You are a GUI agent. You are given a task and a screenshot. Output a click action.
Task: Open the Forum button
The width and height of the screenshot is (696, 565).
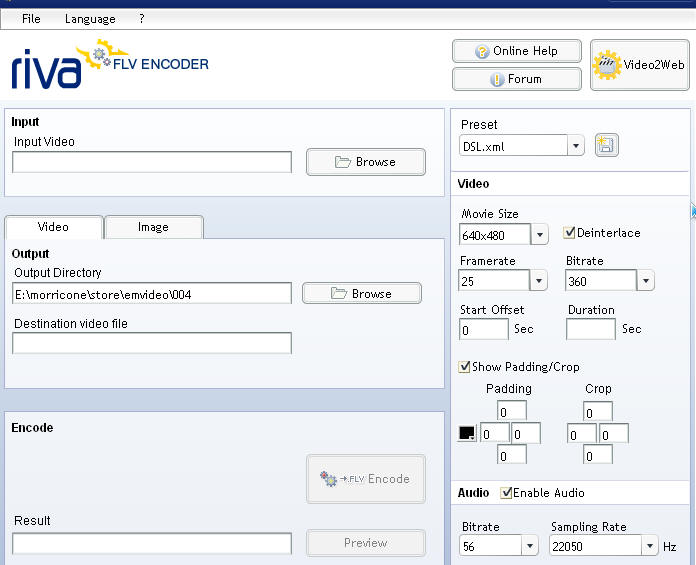(517, 79)
